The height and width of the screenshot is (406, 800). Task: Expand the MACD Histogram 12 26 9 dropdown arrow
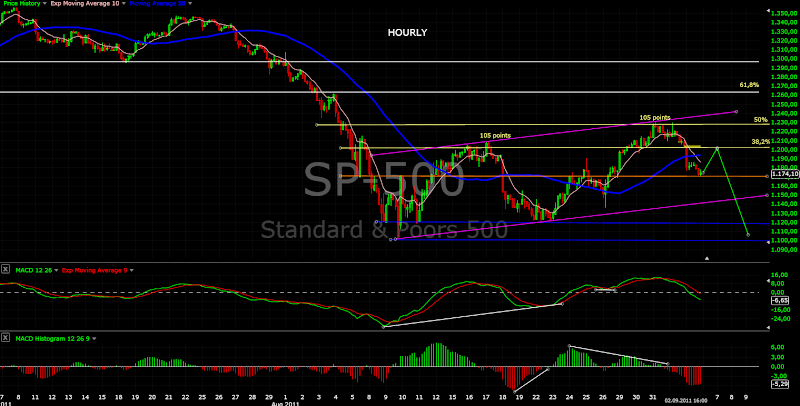pos(94,338)
